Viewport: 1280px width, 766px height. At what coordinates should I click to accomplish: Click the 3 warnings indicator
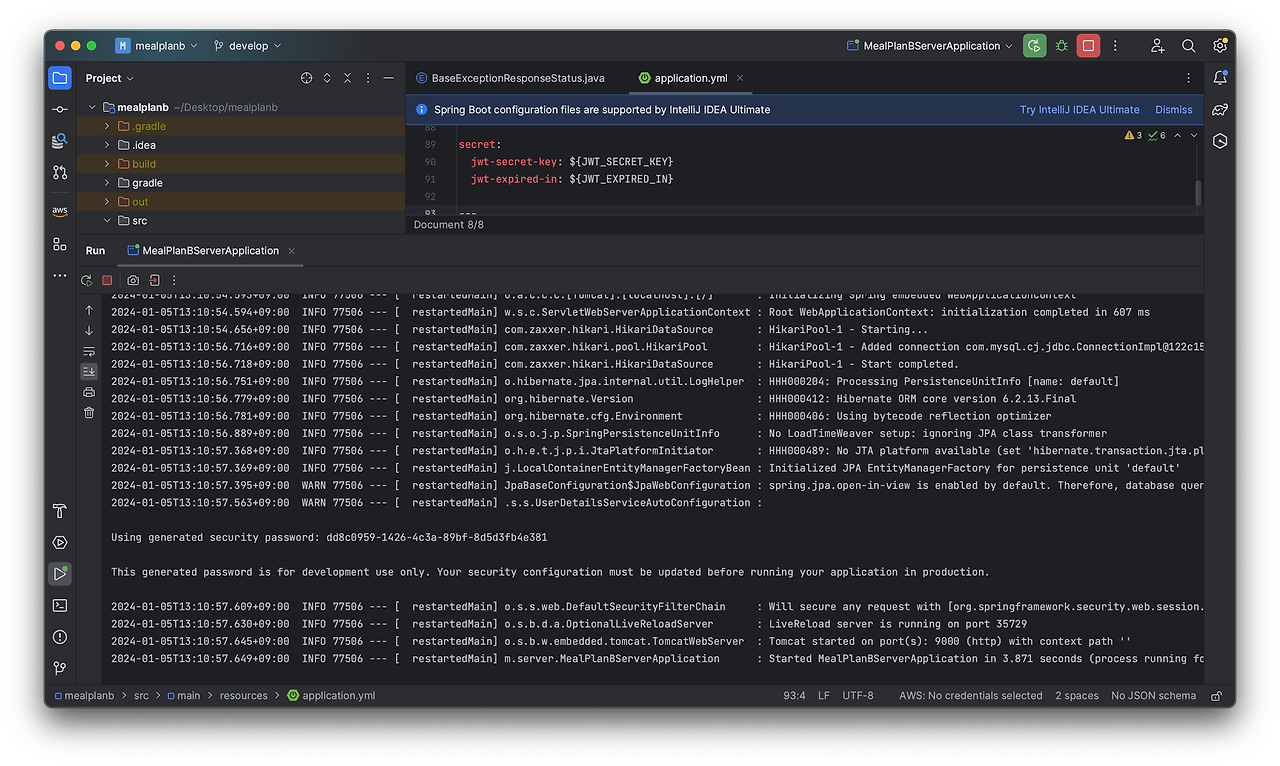pyautogui.click(x=1133, y=135)
